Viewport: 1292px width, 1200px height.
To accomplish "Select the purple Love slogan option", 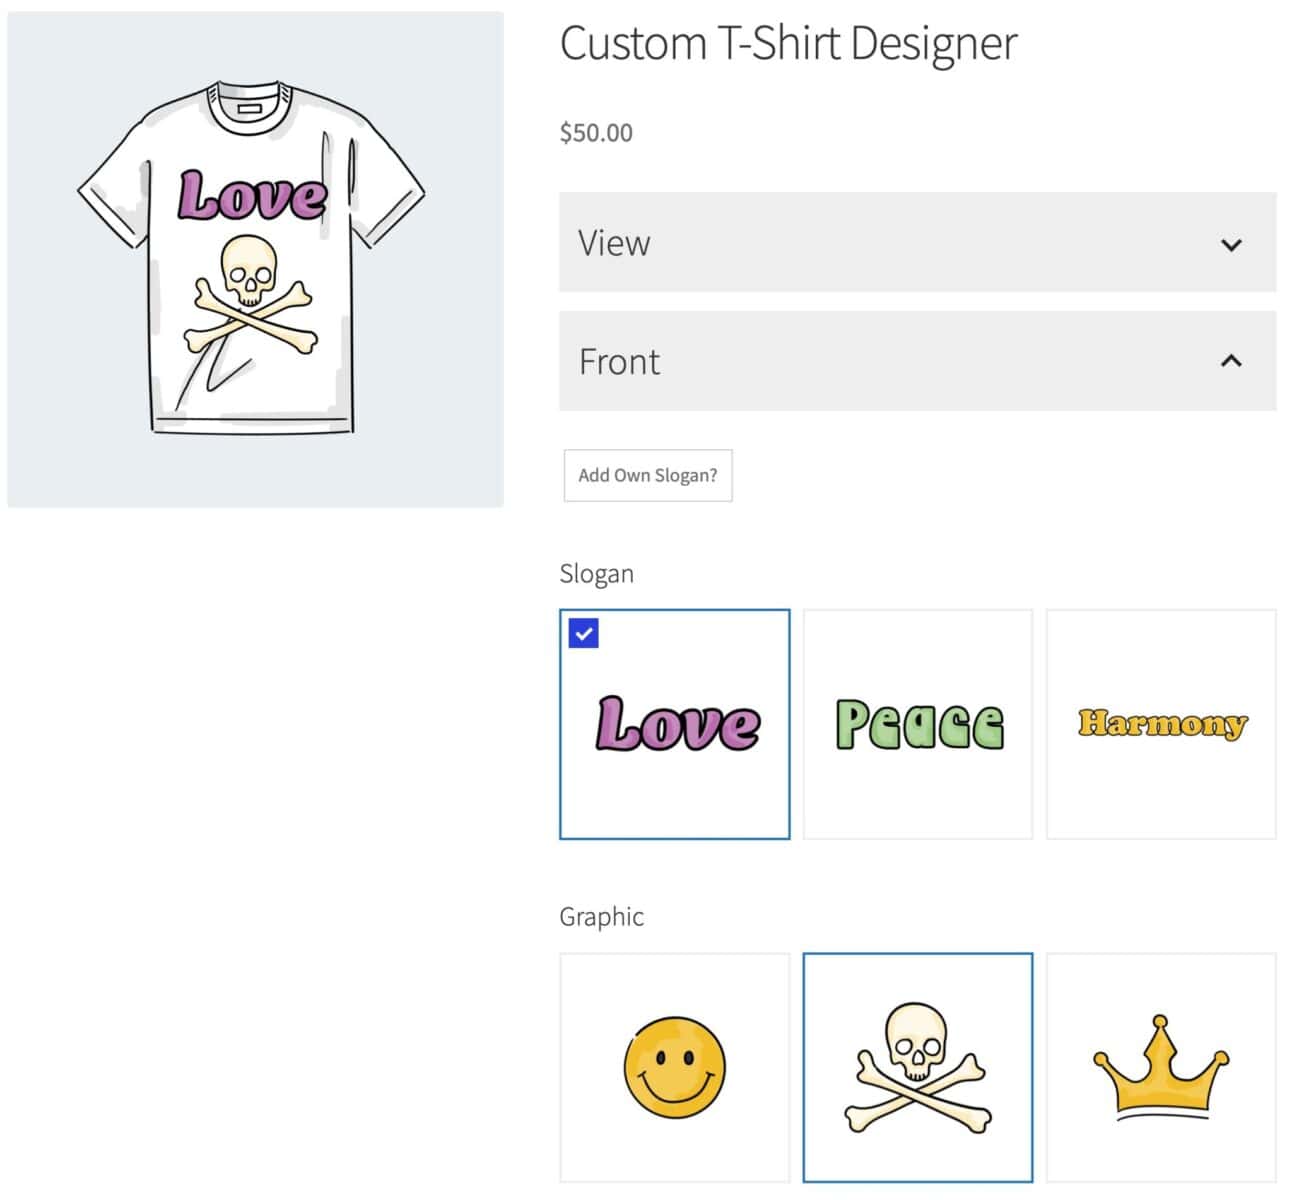I will point(677,724).
